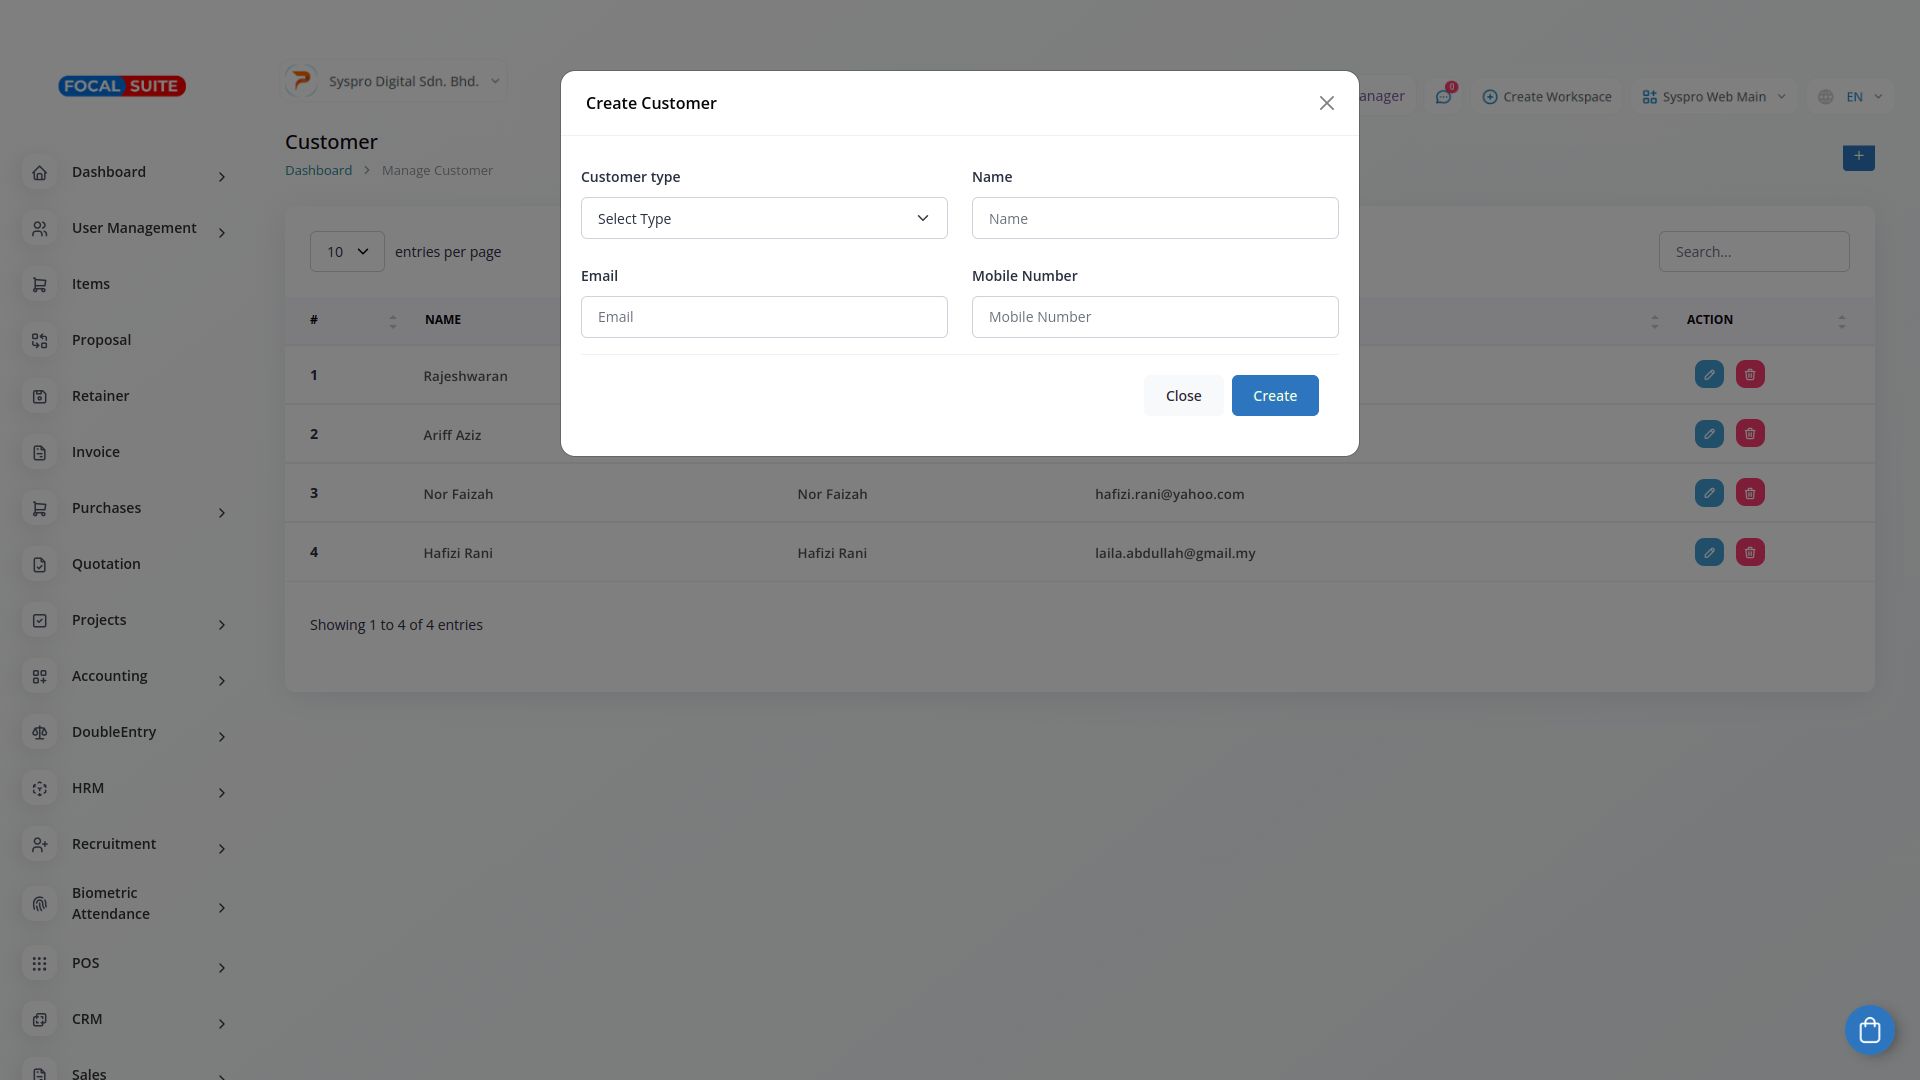Screen dimensions: 1920x1080
Task: Open the Quotation menu item
Action: click(106, 565)
